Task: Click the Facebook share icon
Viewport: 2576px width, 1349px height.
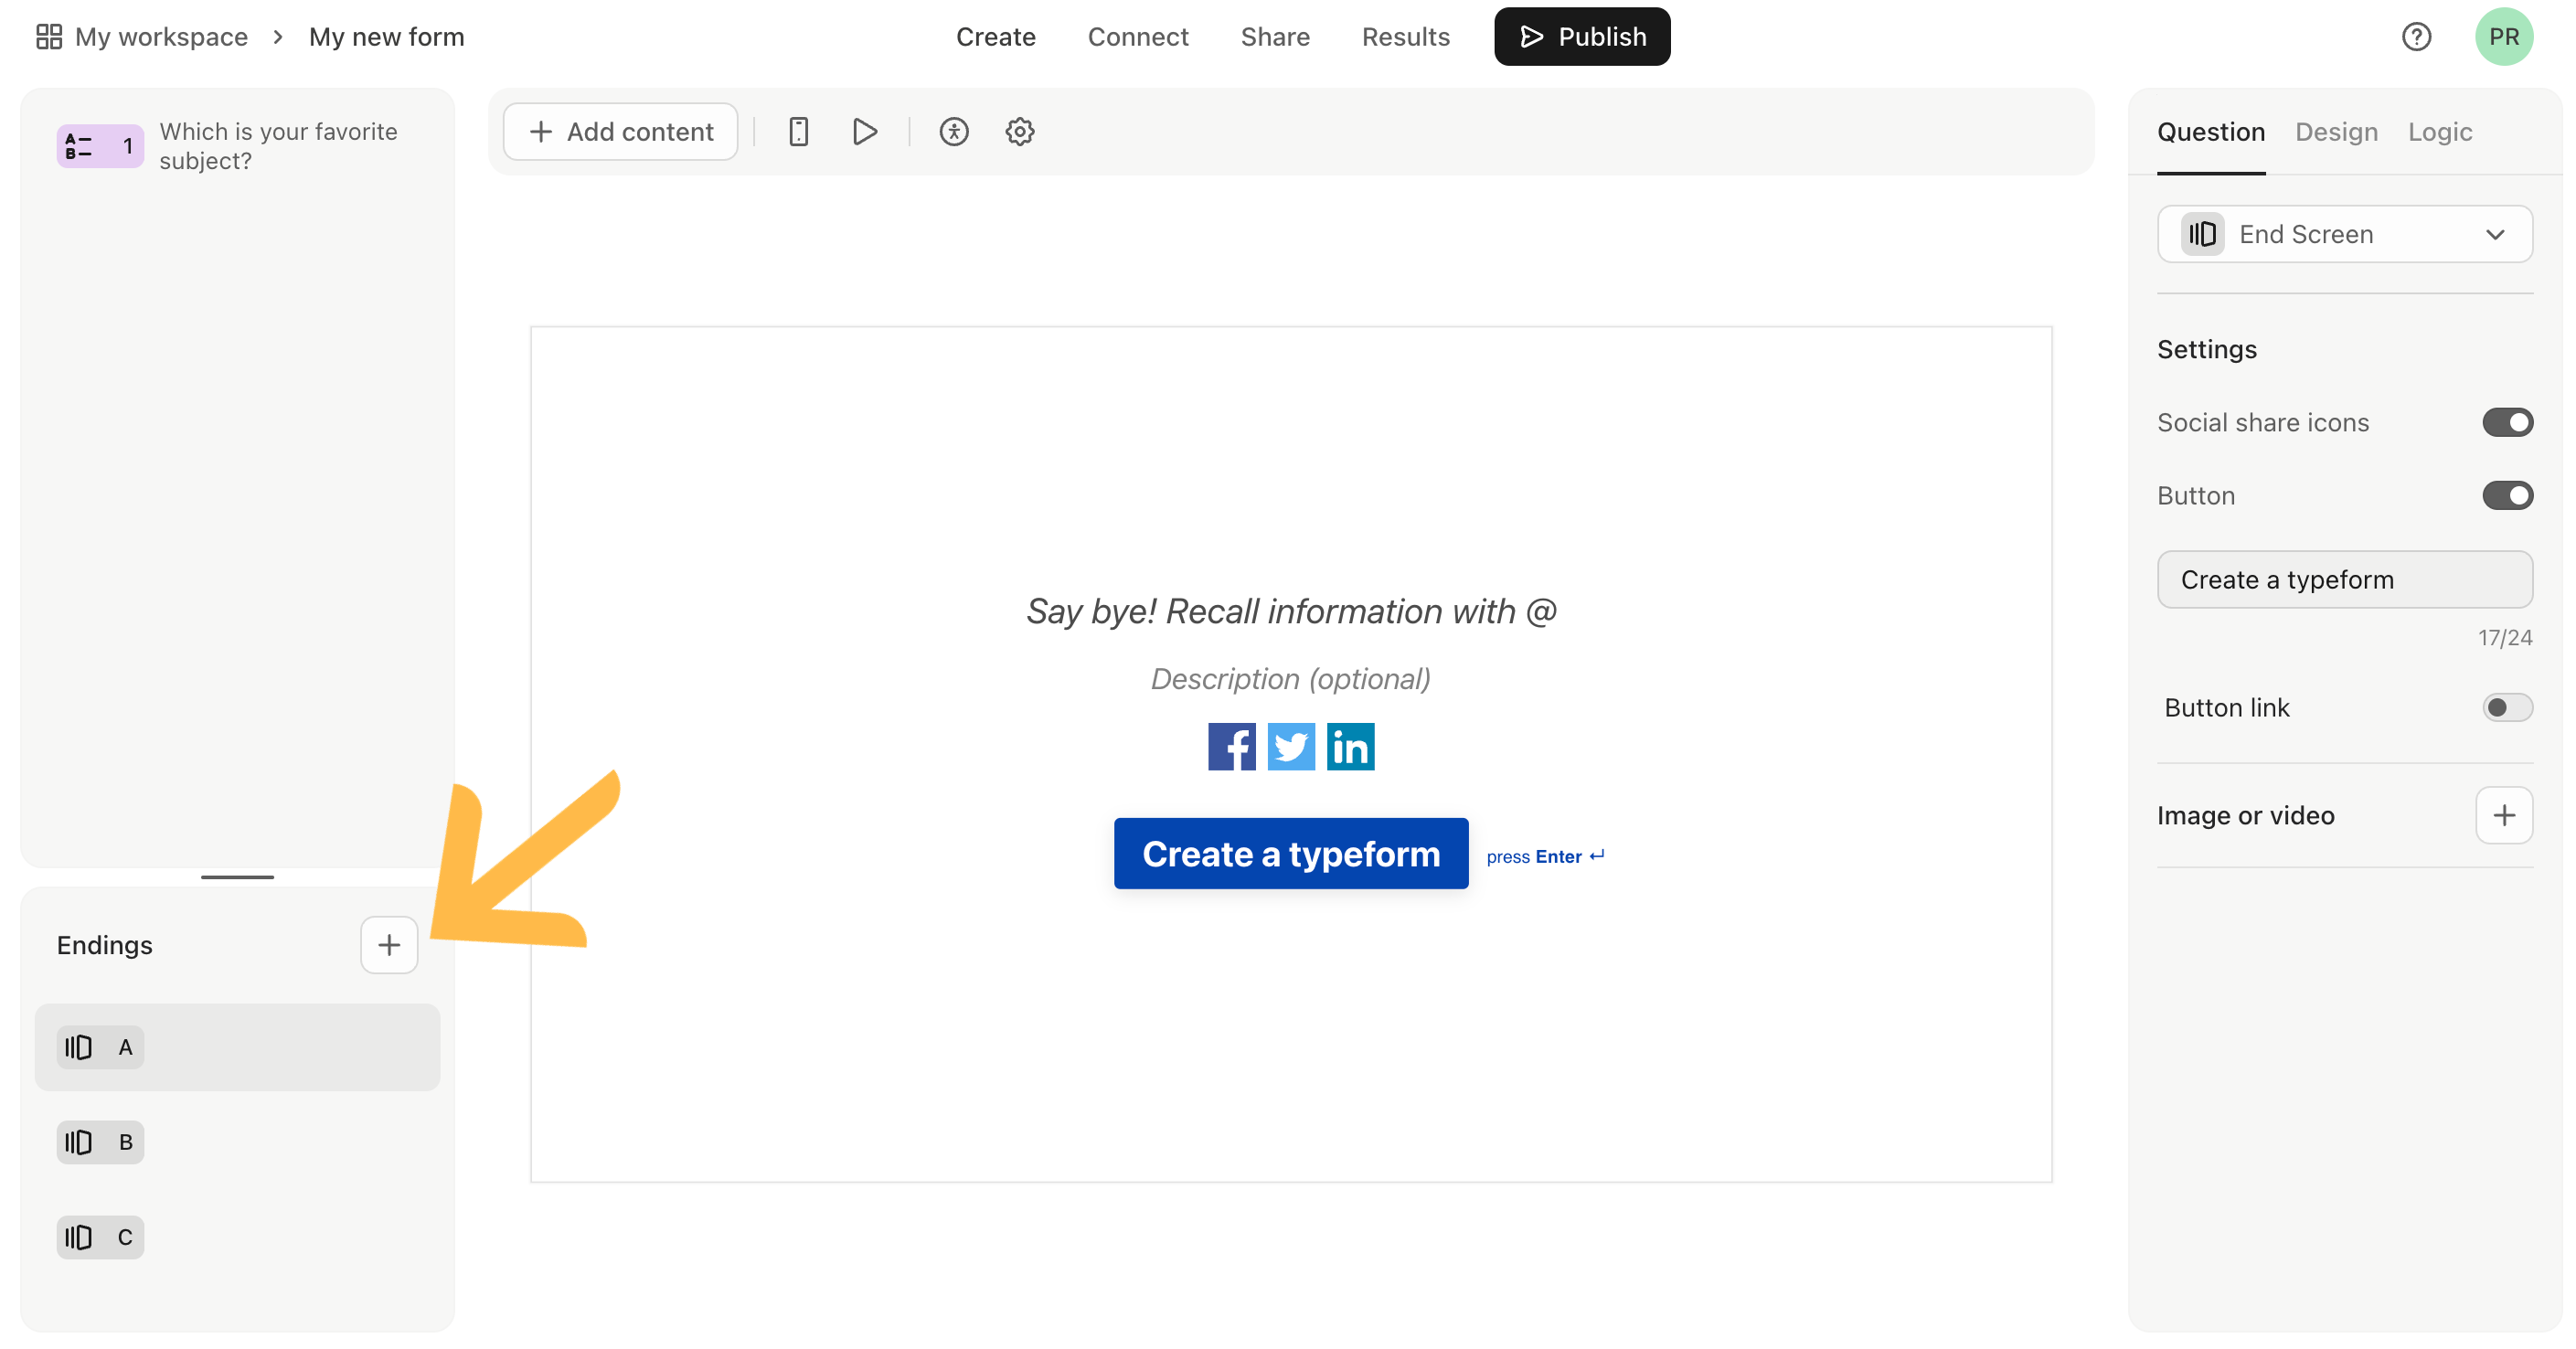Action: pyautogui.click(x=1231, y=746)
